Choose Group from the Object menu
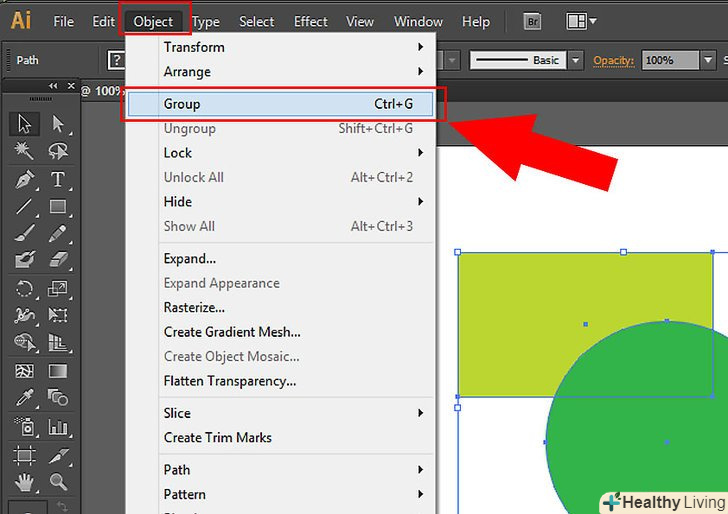 tap(280, 104)
